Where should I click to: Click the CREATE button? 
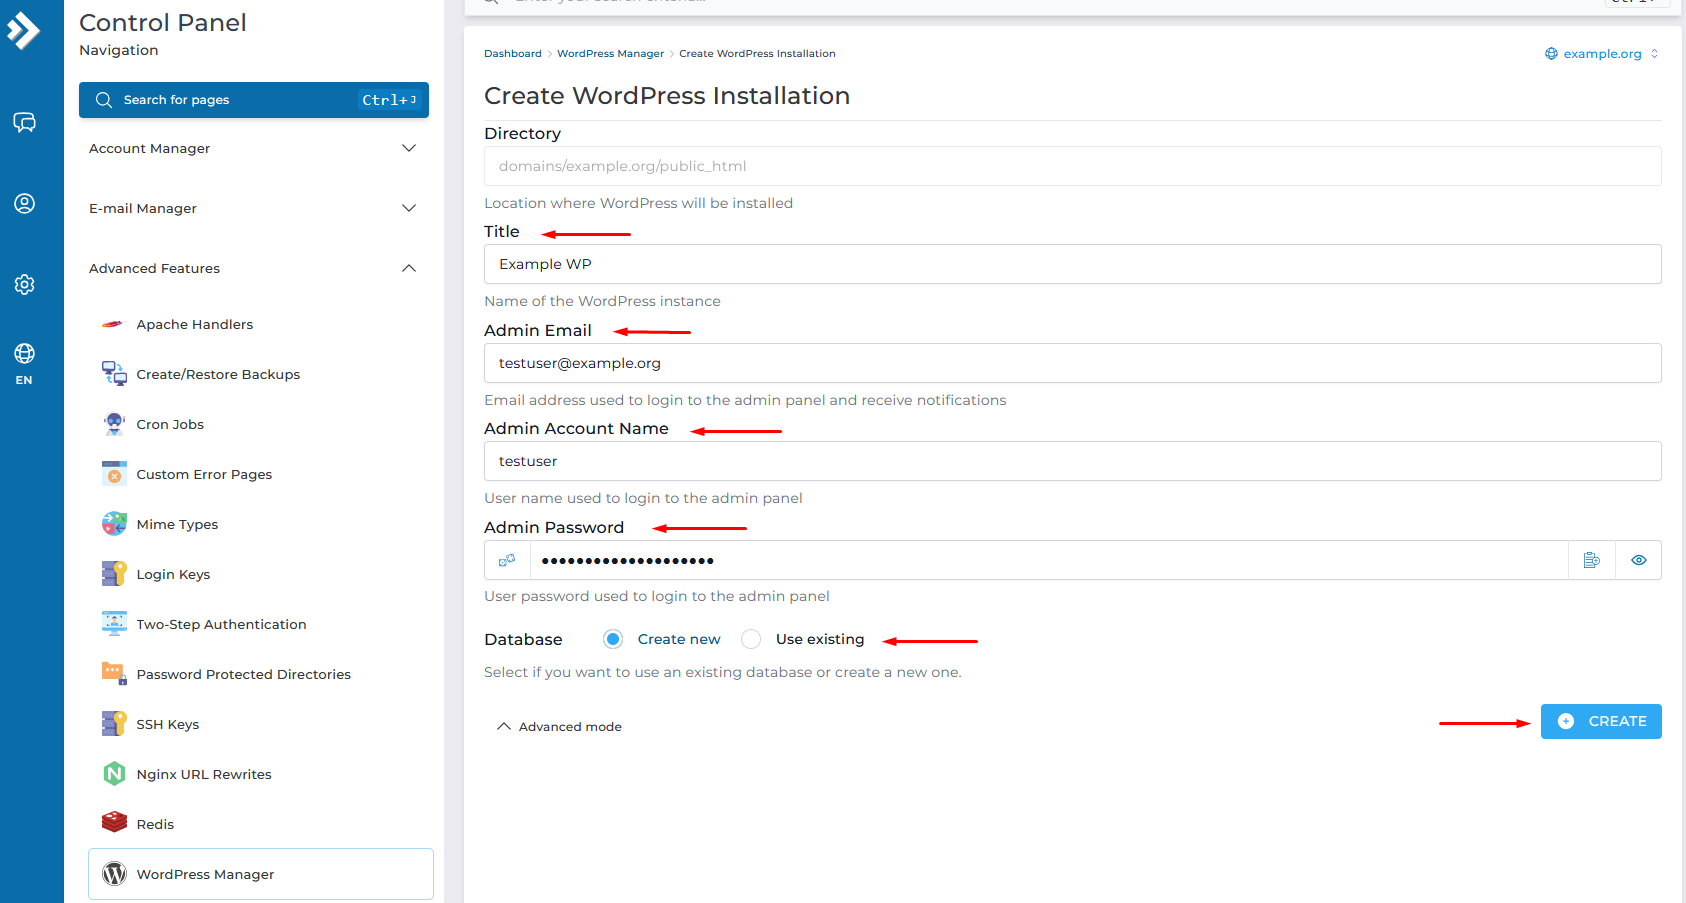point(1601,721)
